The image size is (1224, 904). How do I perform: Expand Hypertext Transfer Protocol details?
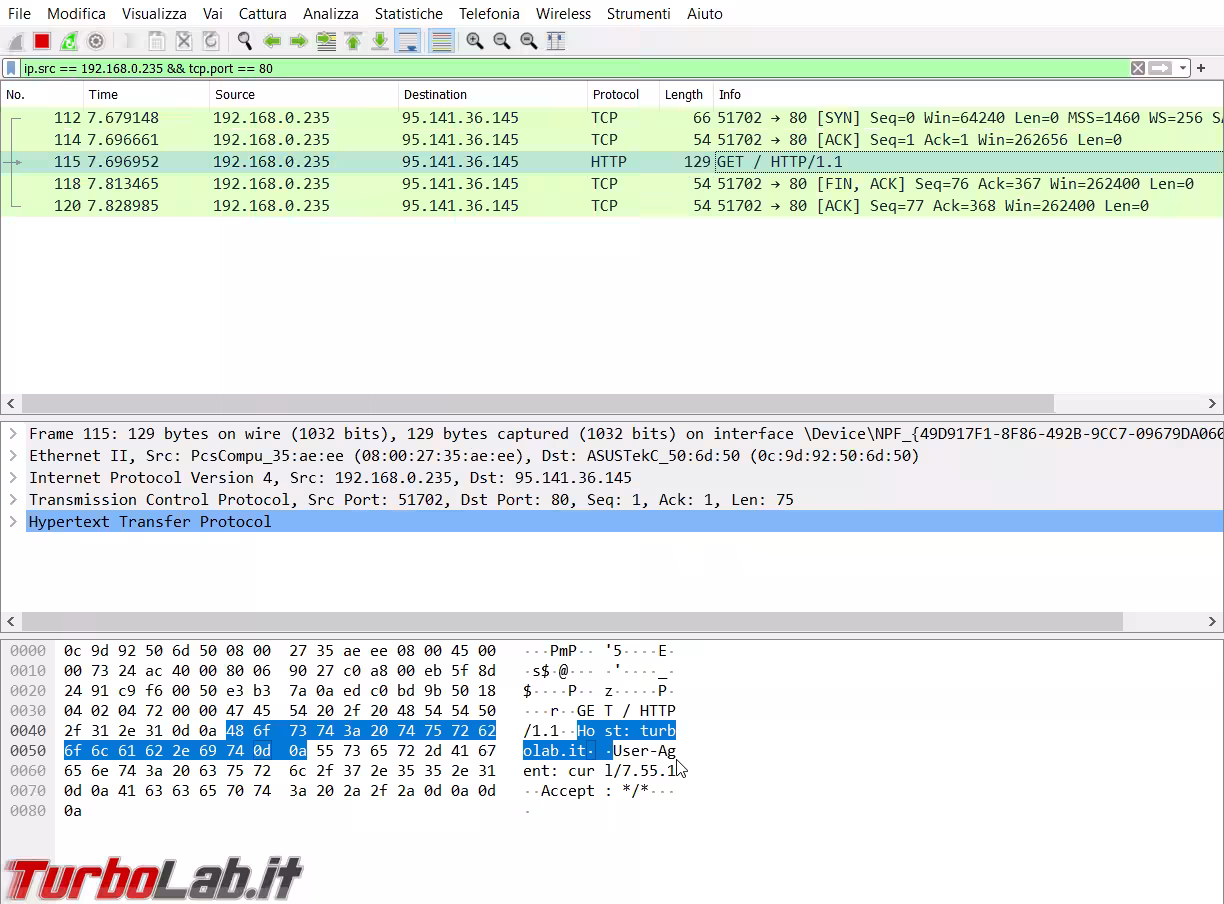[x=14, y=521]
